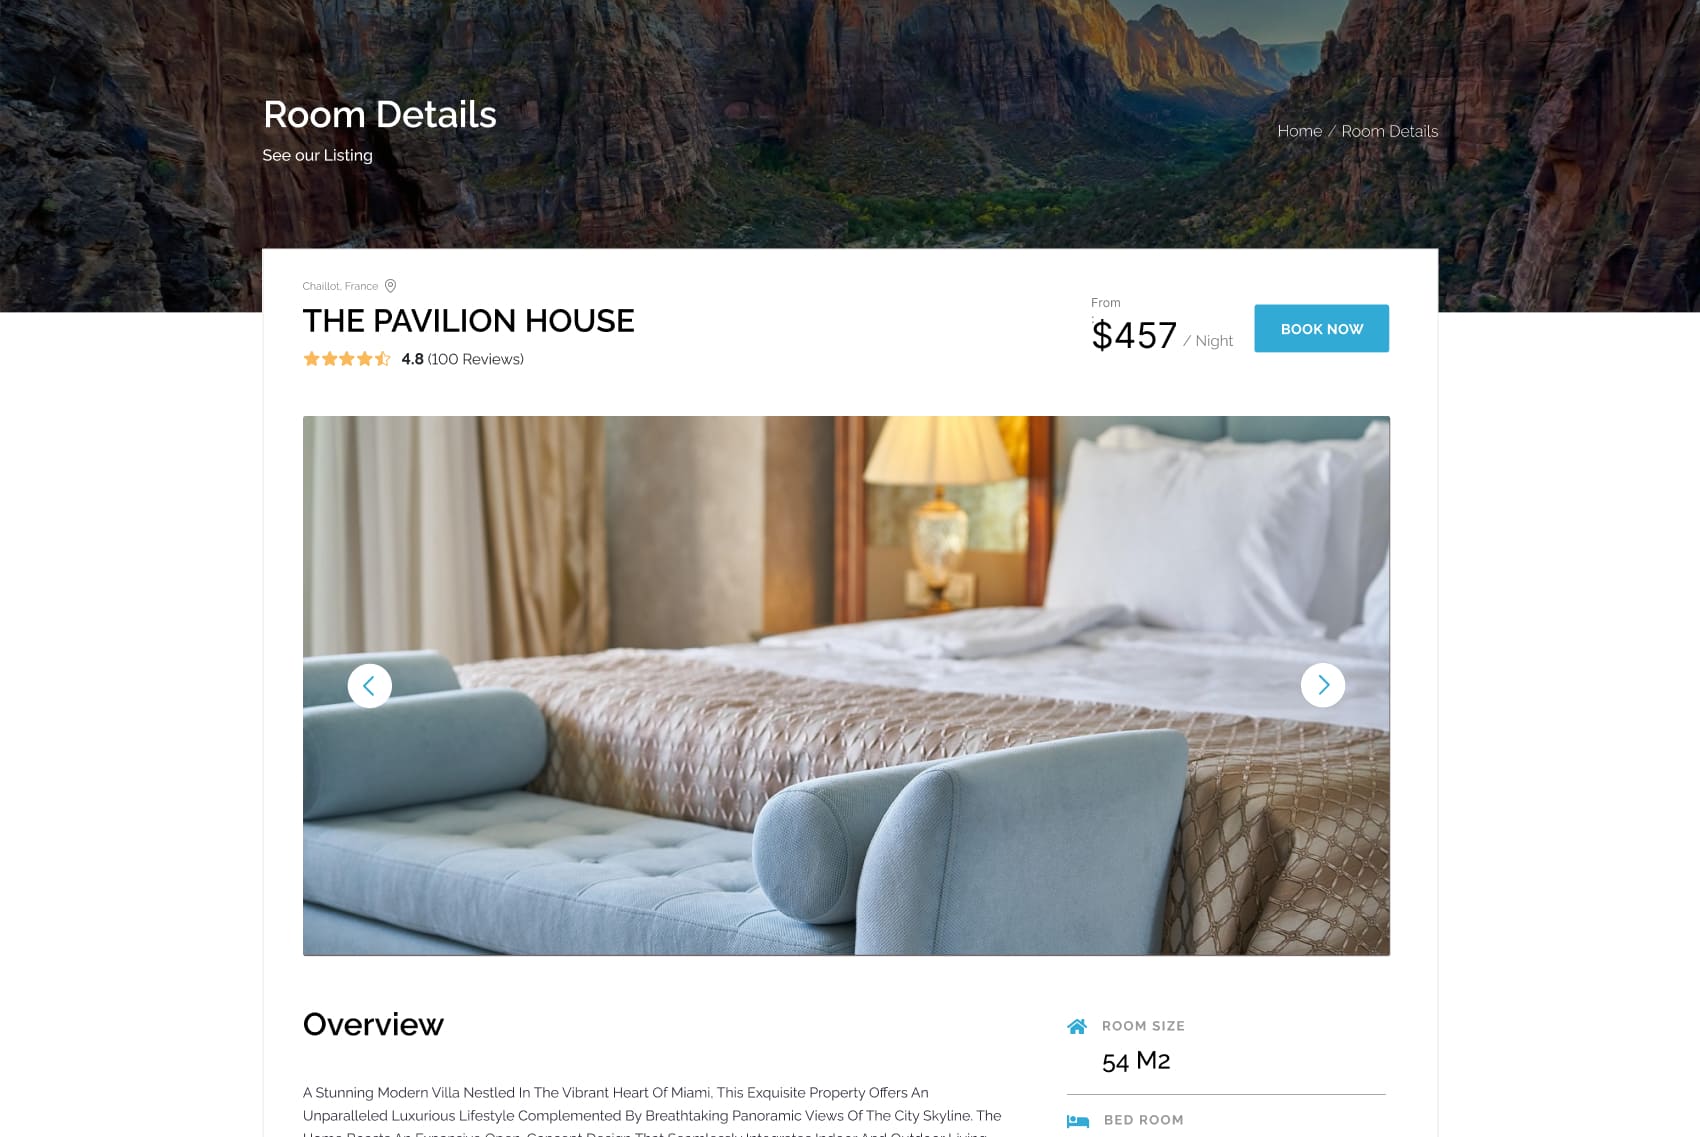Click the Room Size label

[x=1143, y=1026]
